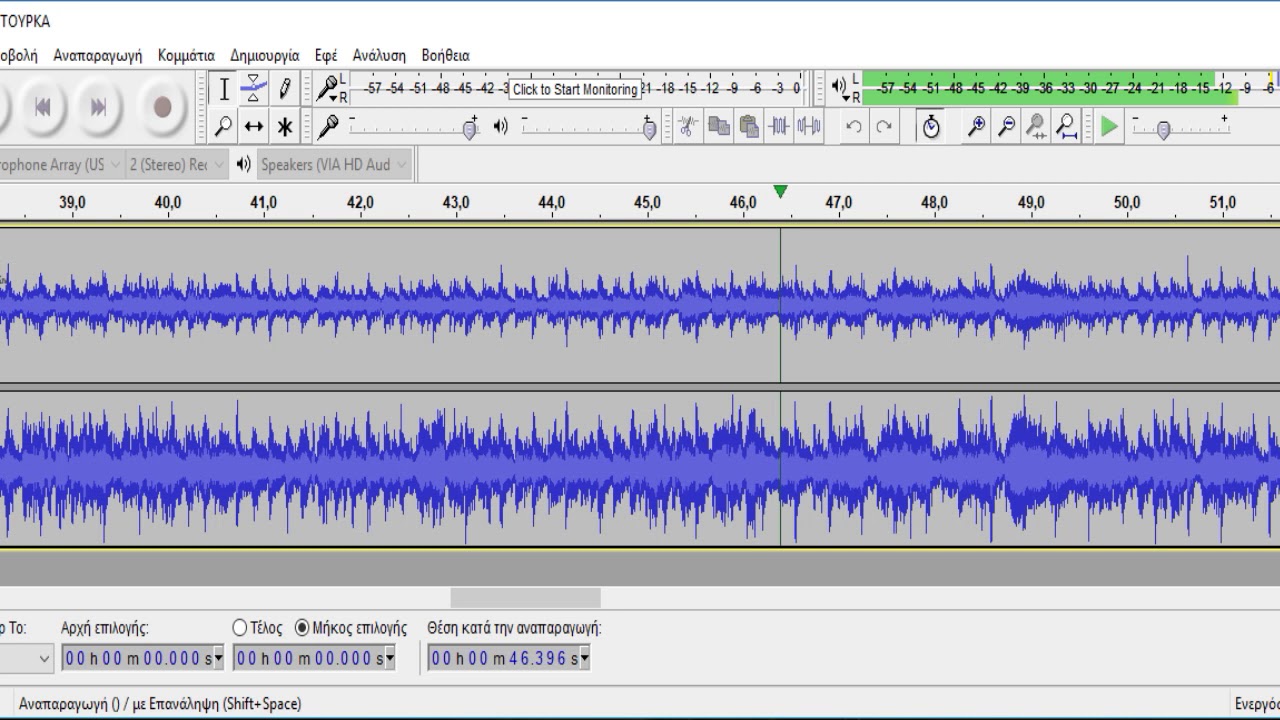
Task: Select the Zoom tool in tools toolbar
Action: (224, 126)
